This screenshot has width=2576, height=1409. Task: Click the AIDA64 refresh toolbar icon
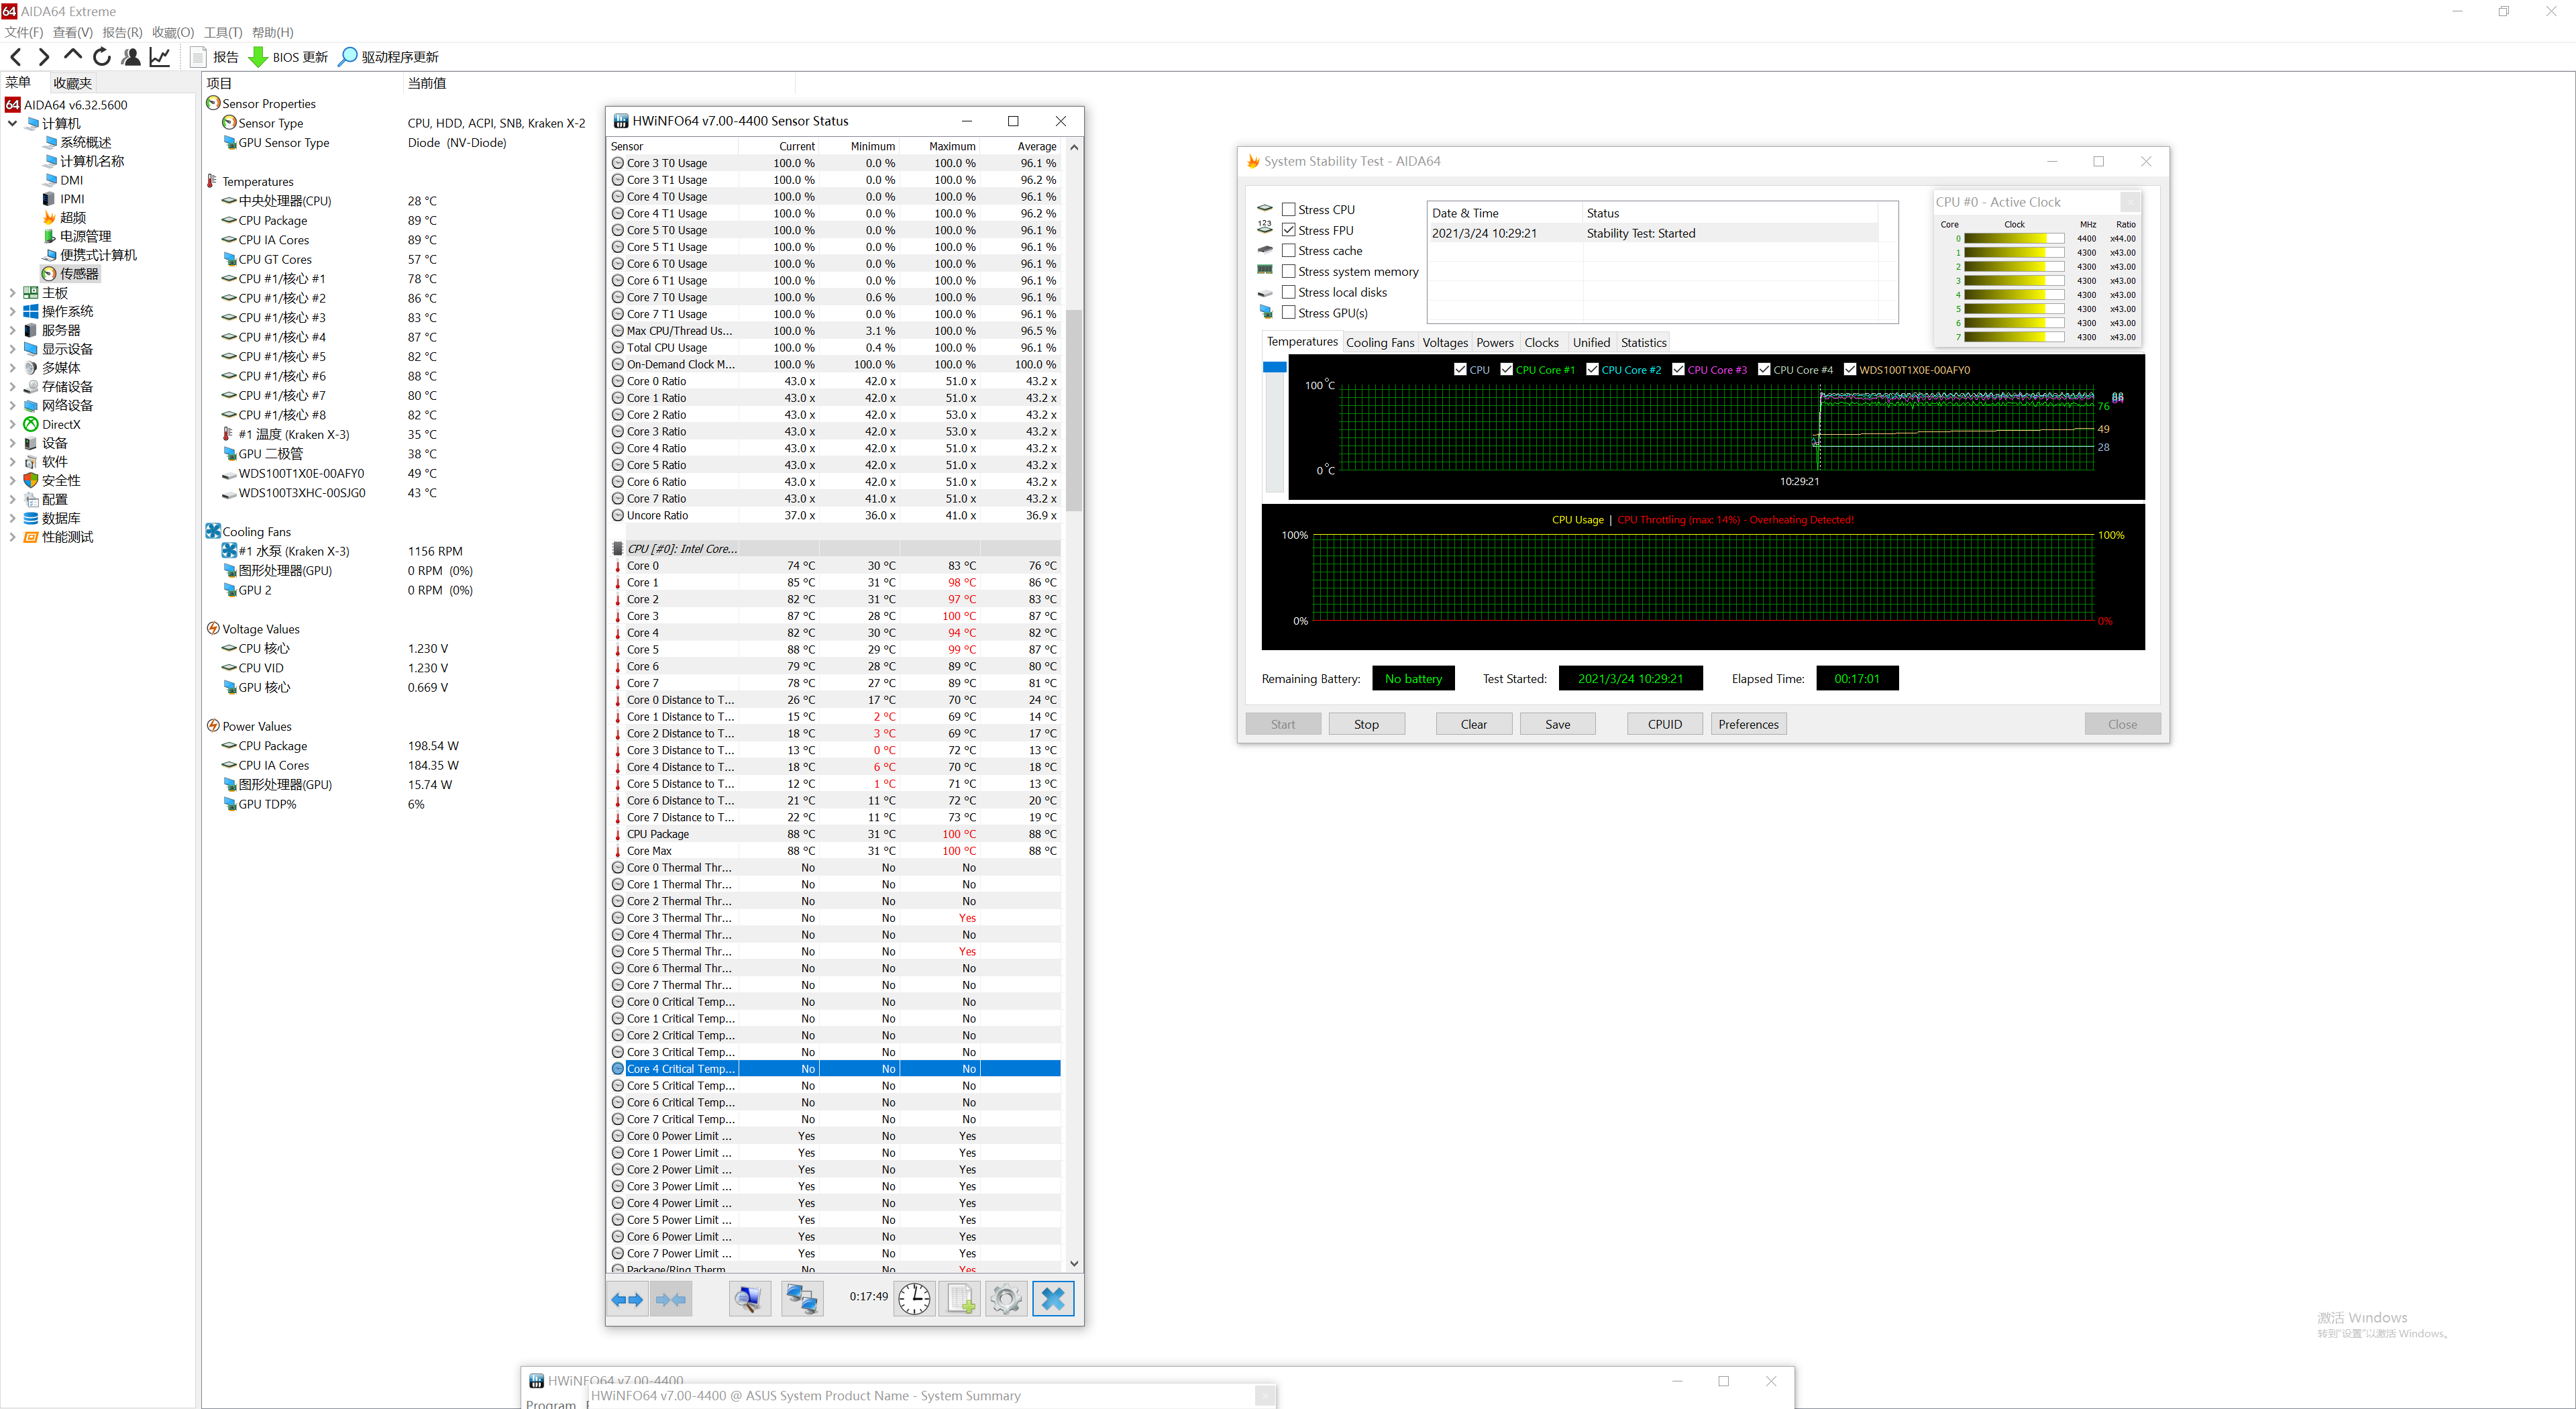(102, 57)
